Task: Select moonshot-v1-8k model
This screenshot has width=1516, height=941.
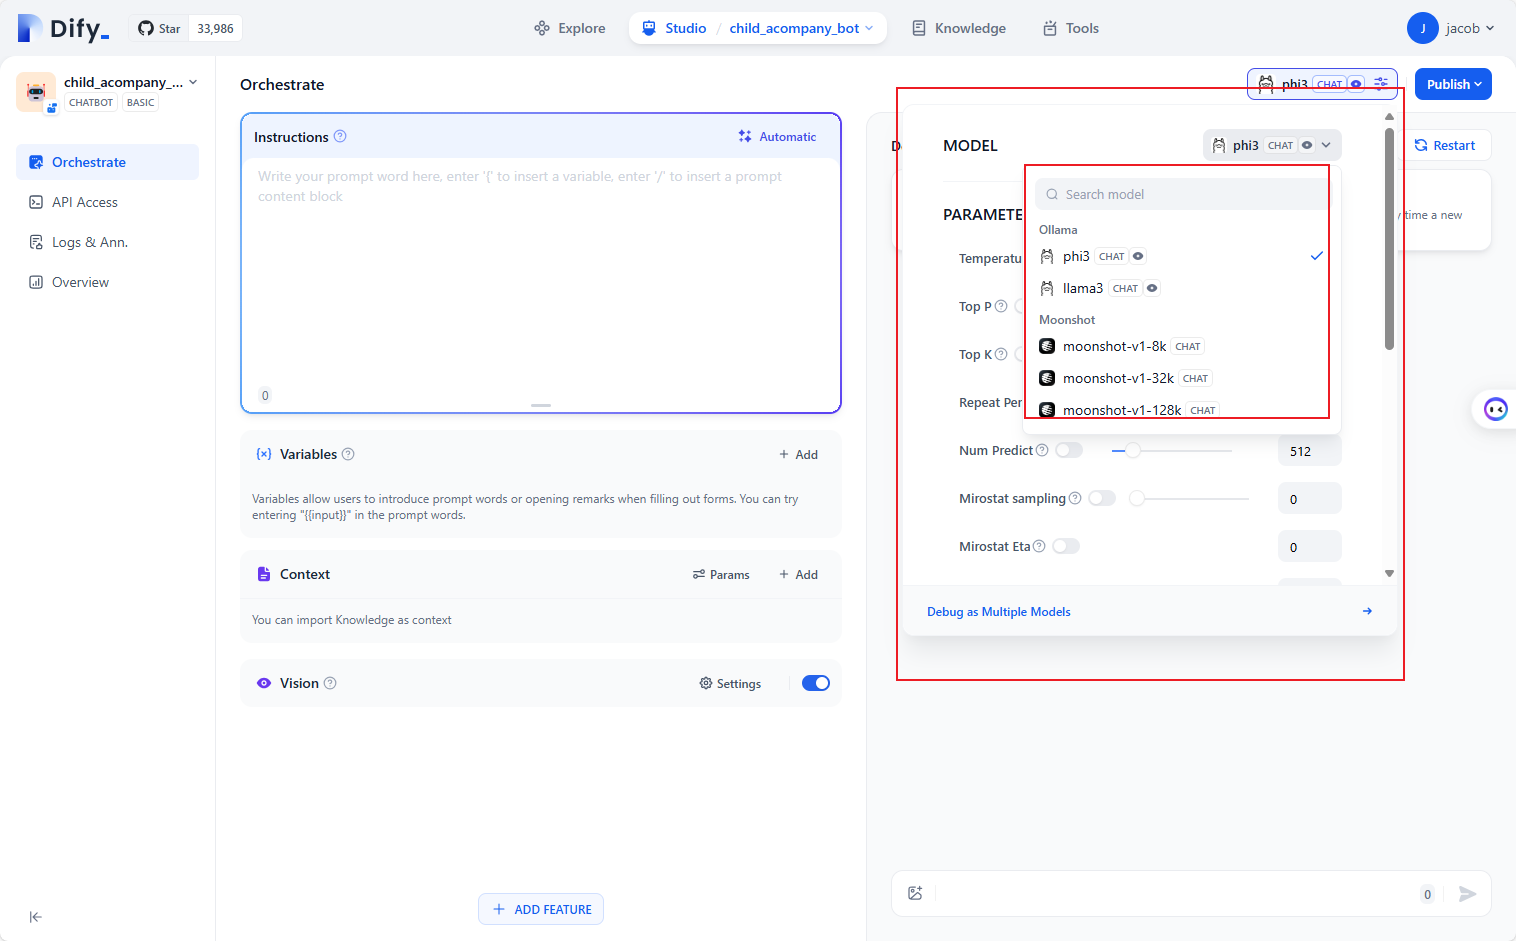Action: tap(1181, 346)
